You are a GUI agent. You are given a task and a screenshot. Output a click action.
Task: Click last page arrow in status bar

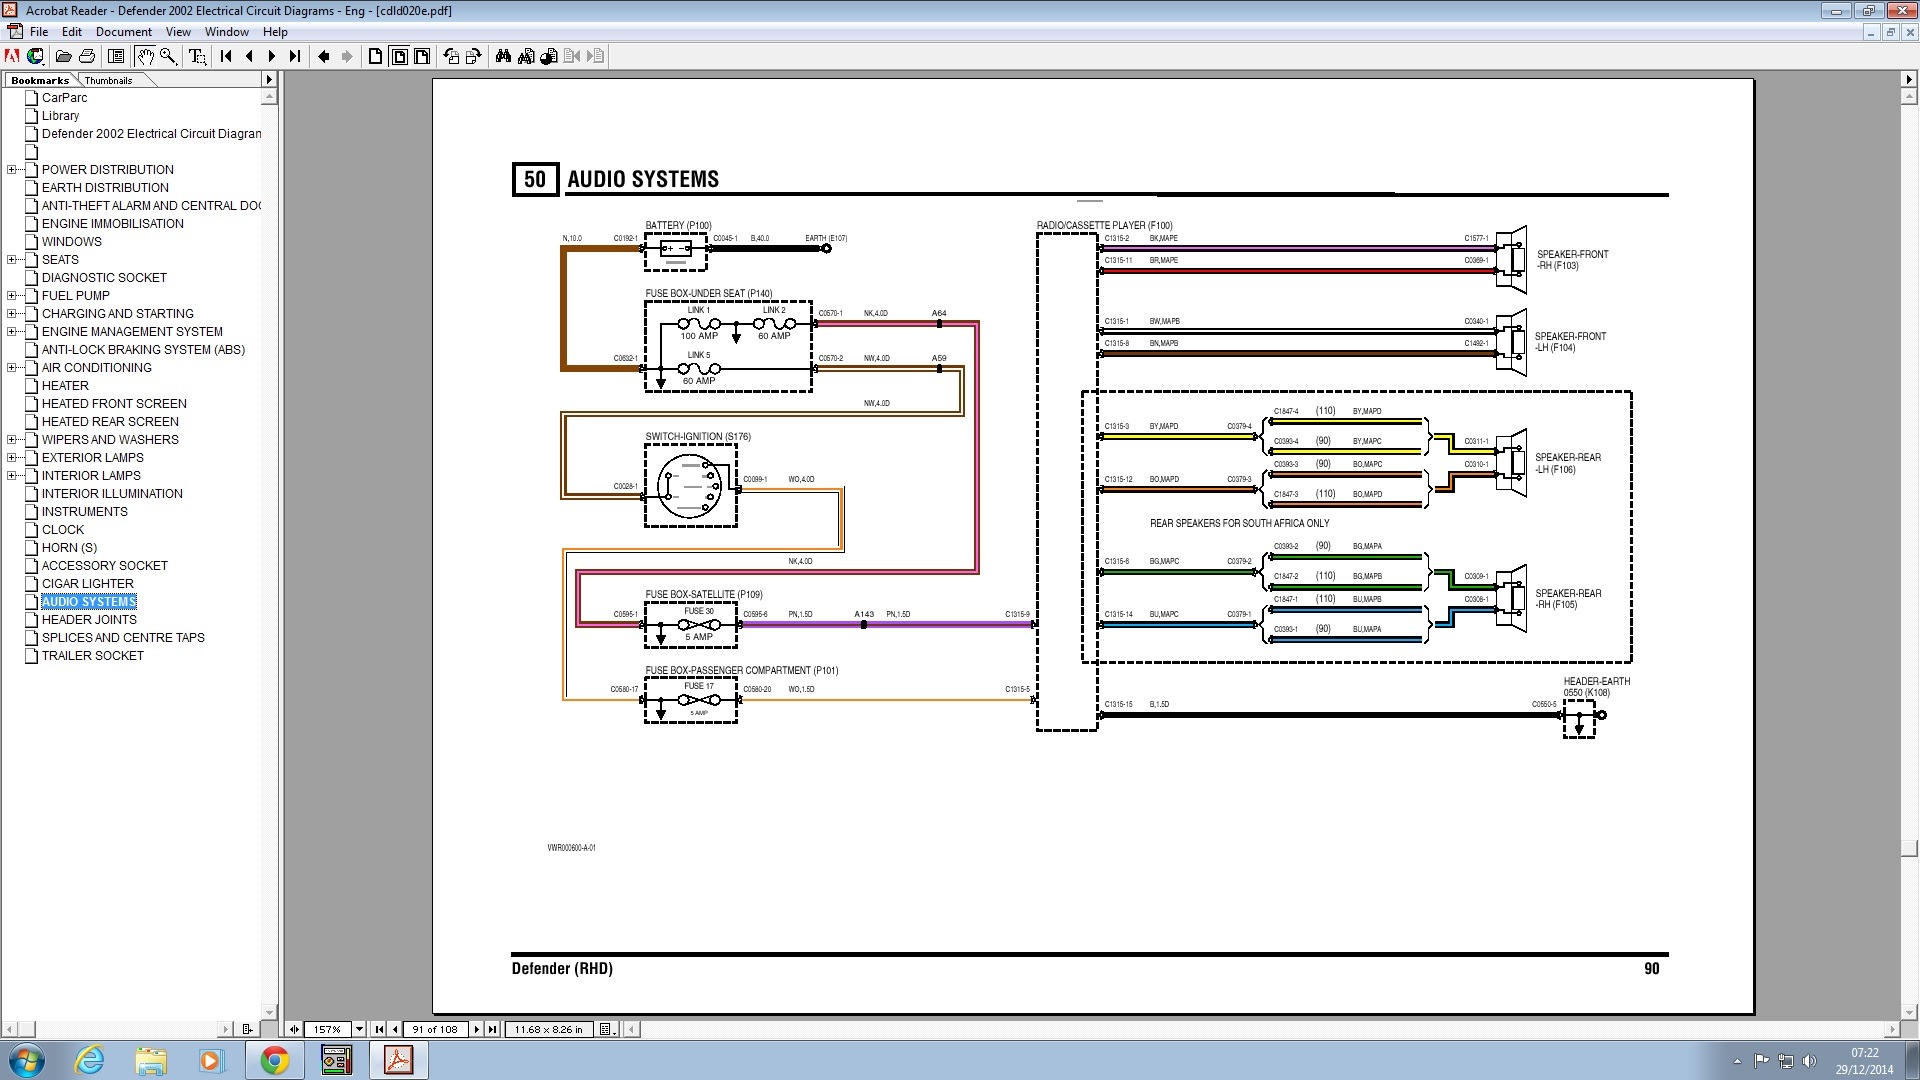click(492, 1029)
